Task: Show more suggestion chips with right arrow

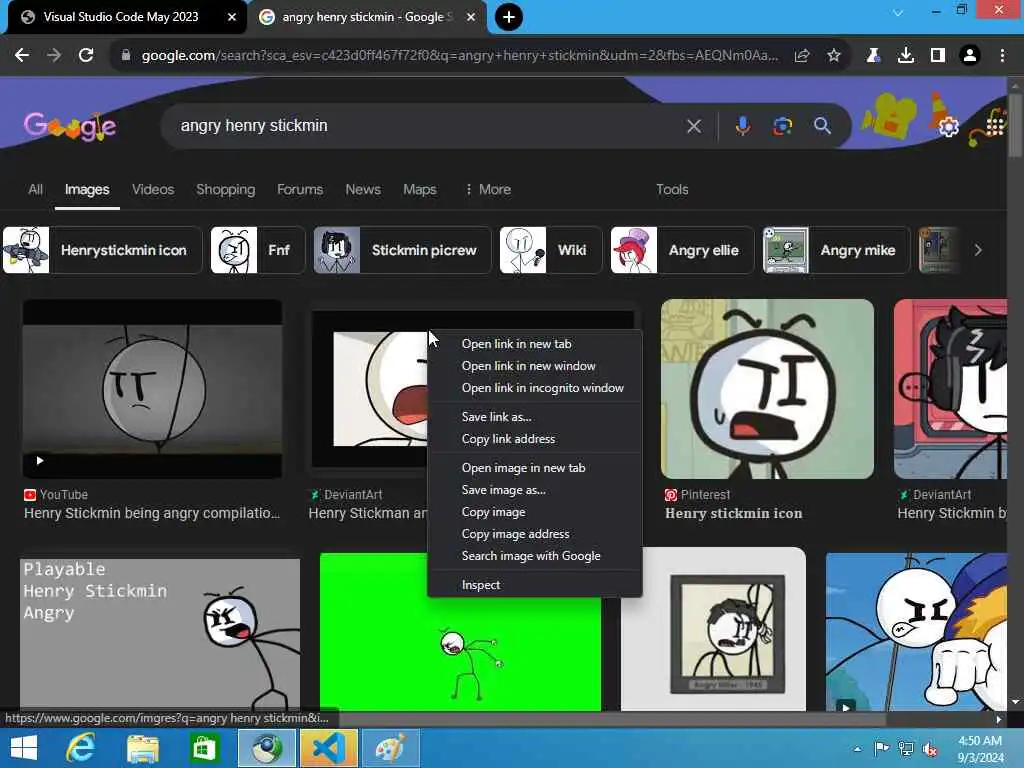Action: [978, 250]
